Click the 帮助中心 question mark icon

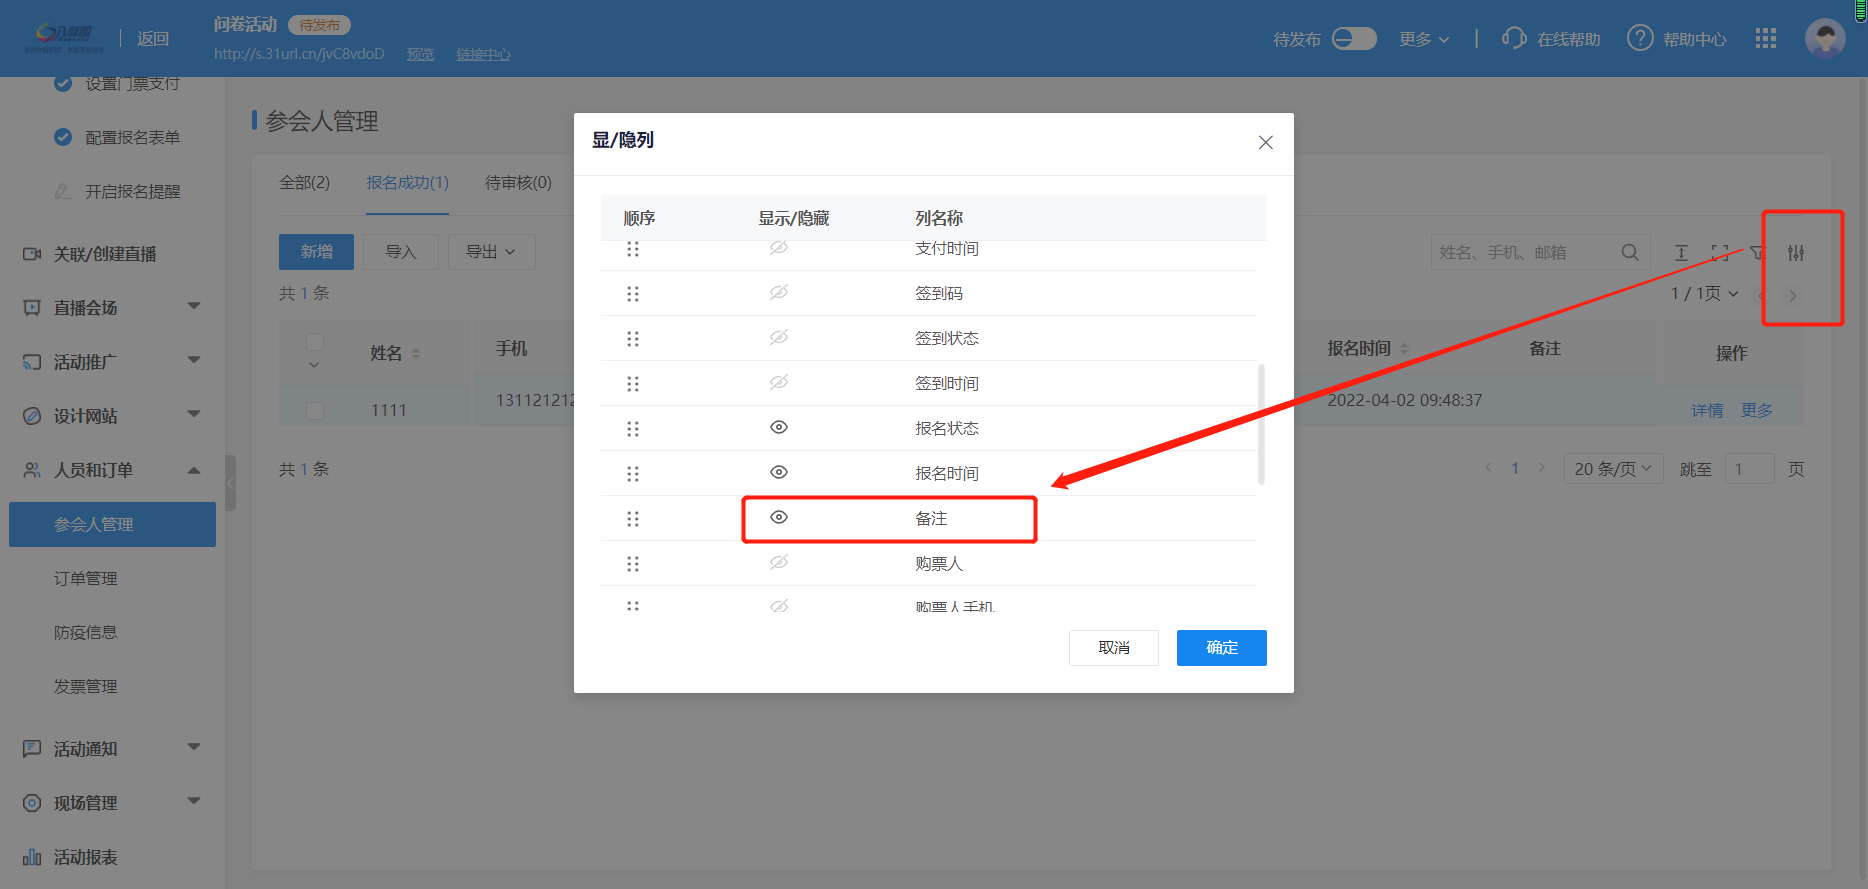1640,38
